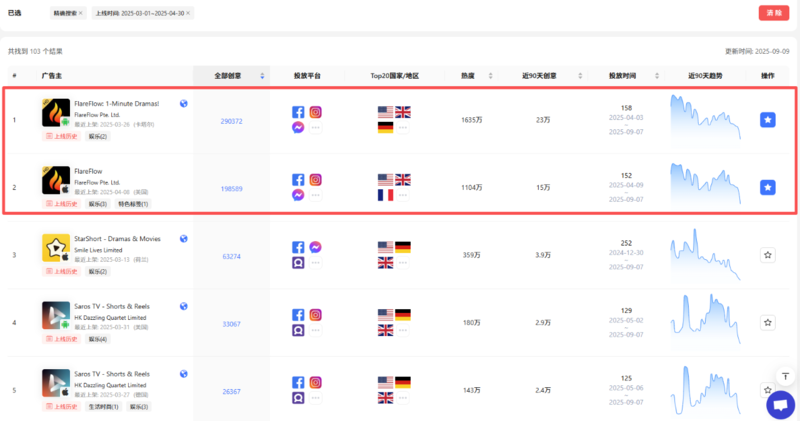Open the StarShort app icon thumbnail

click(x=55, y=247)
